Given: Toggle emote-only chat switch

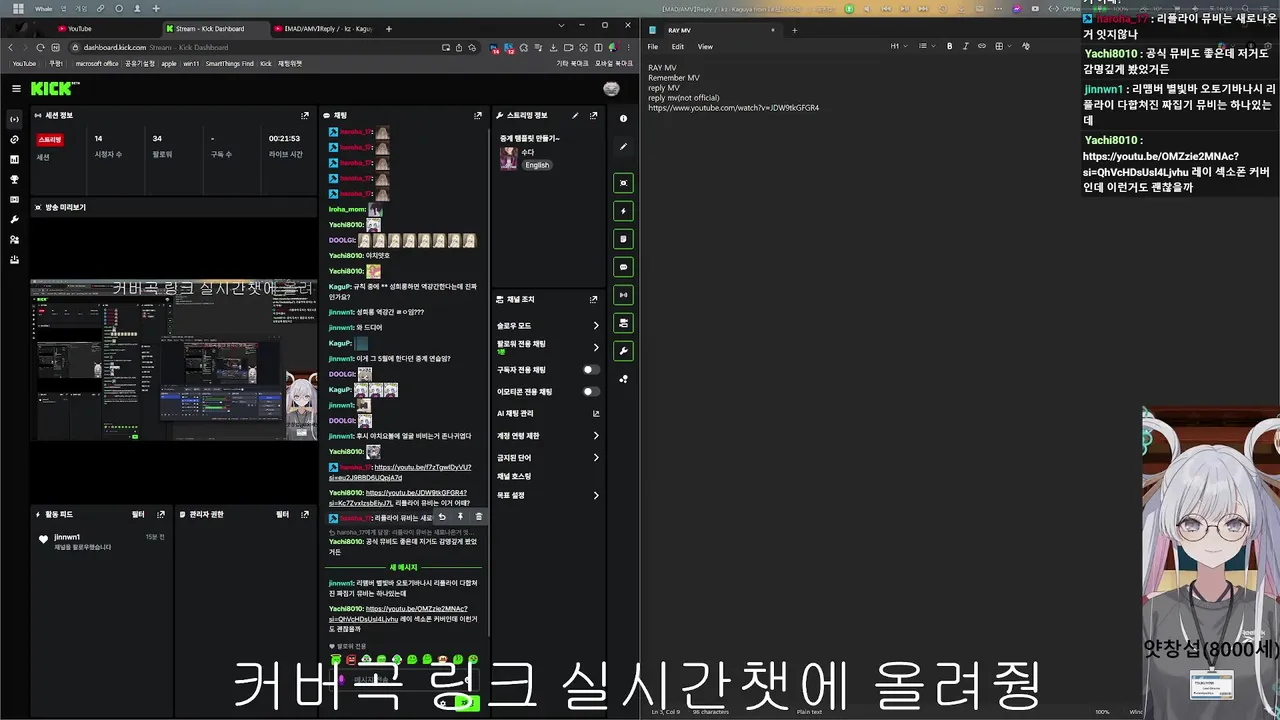Looking at the screenshot, I should [x=591, y=392].
